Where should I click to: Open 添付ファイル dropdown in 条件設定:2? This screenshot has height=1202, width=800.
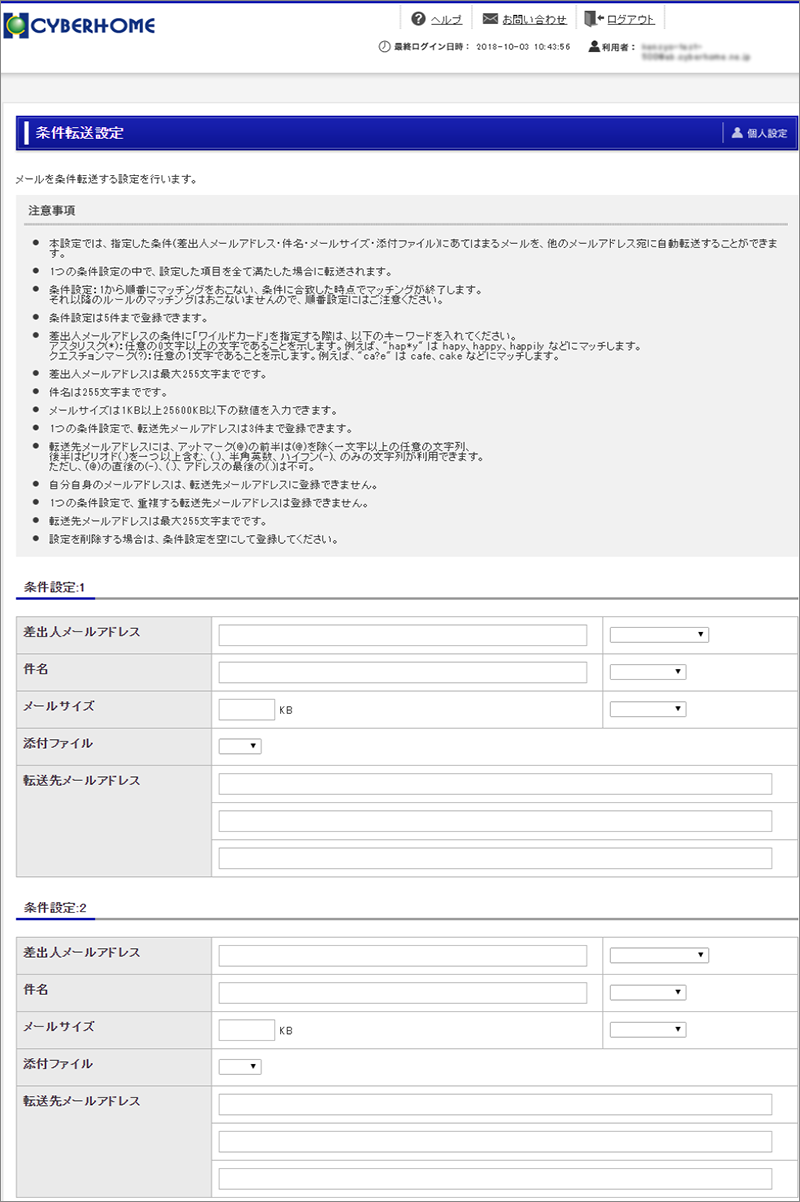click(240, 1067)
